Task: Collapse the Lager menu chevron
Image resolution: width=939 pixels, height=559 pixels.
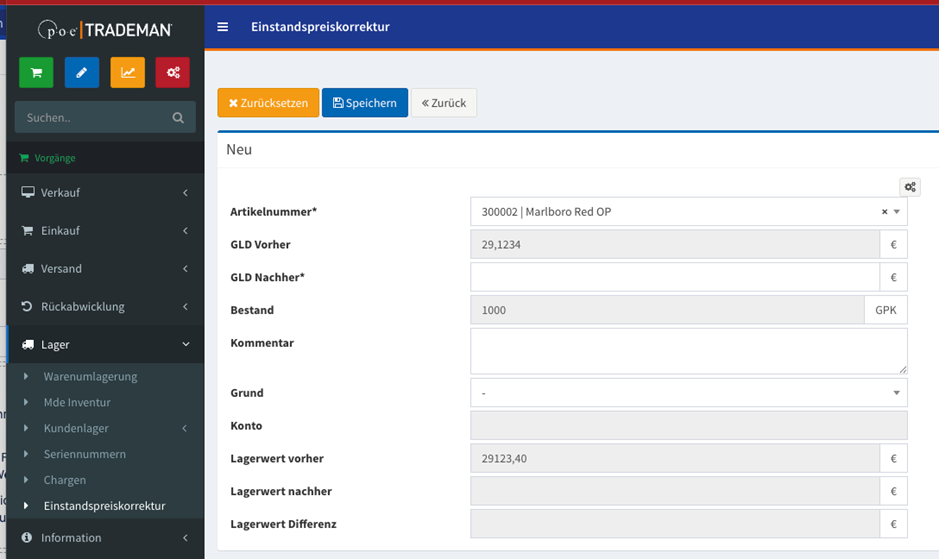Action: click(186, 345)
